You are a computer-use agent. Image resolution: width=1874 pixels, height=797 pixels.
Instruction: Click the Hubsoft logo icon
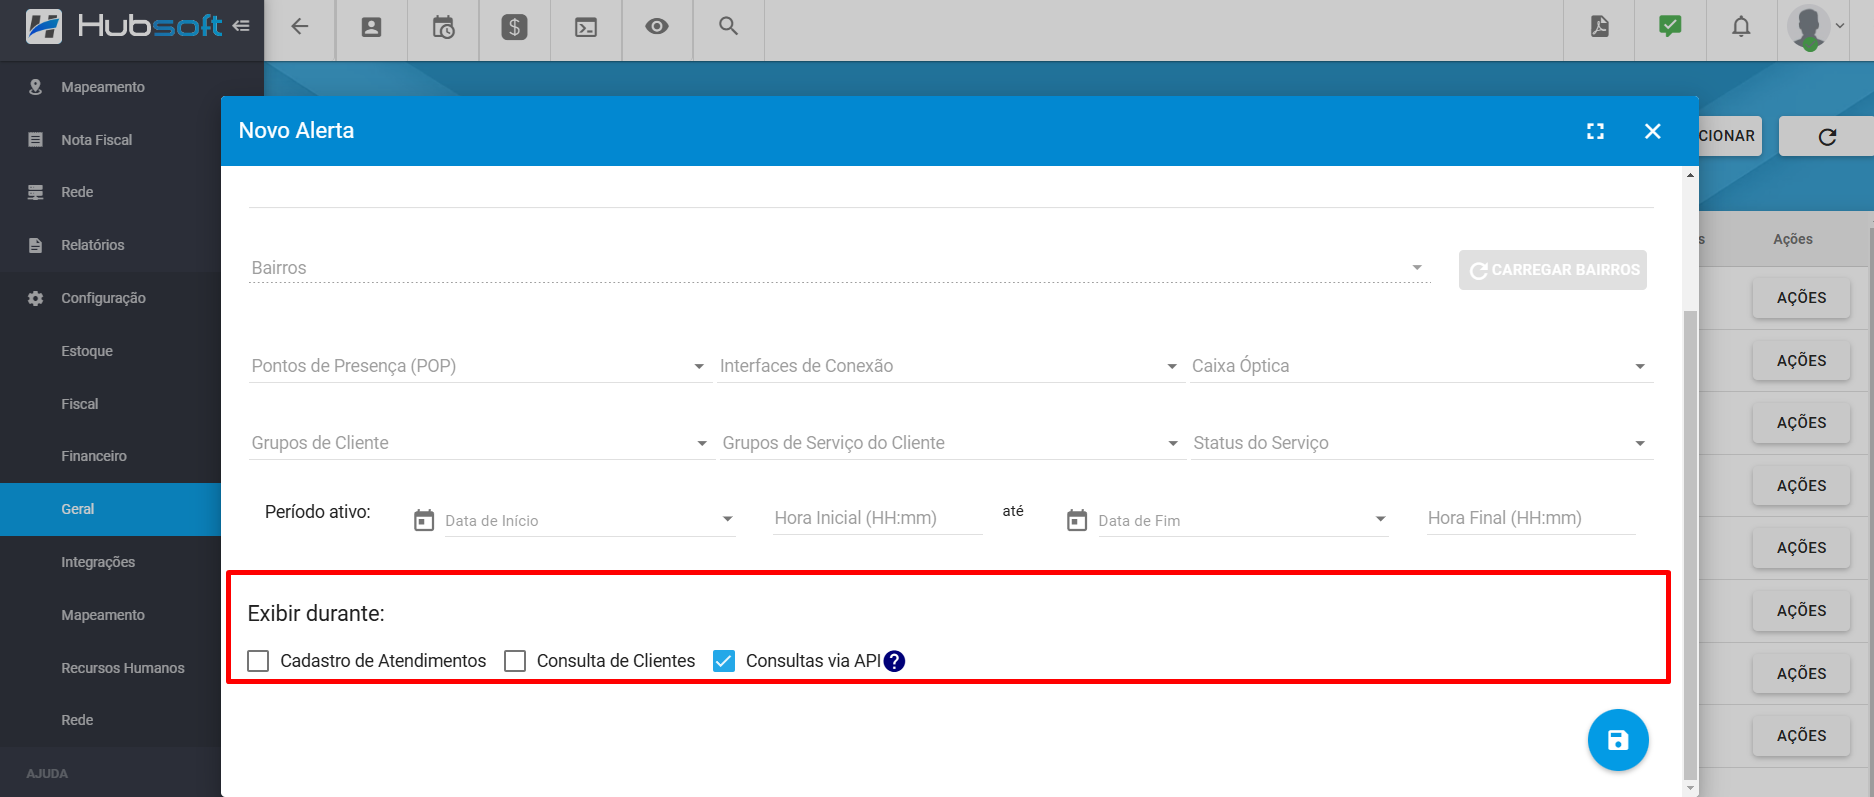click(x=43, y=26)
